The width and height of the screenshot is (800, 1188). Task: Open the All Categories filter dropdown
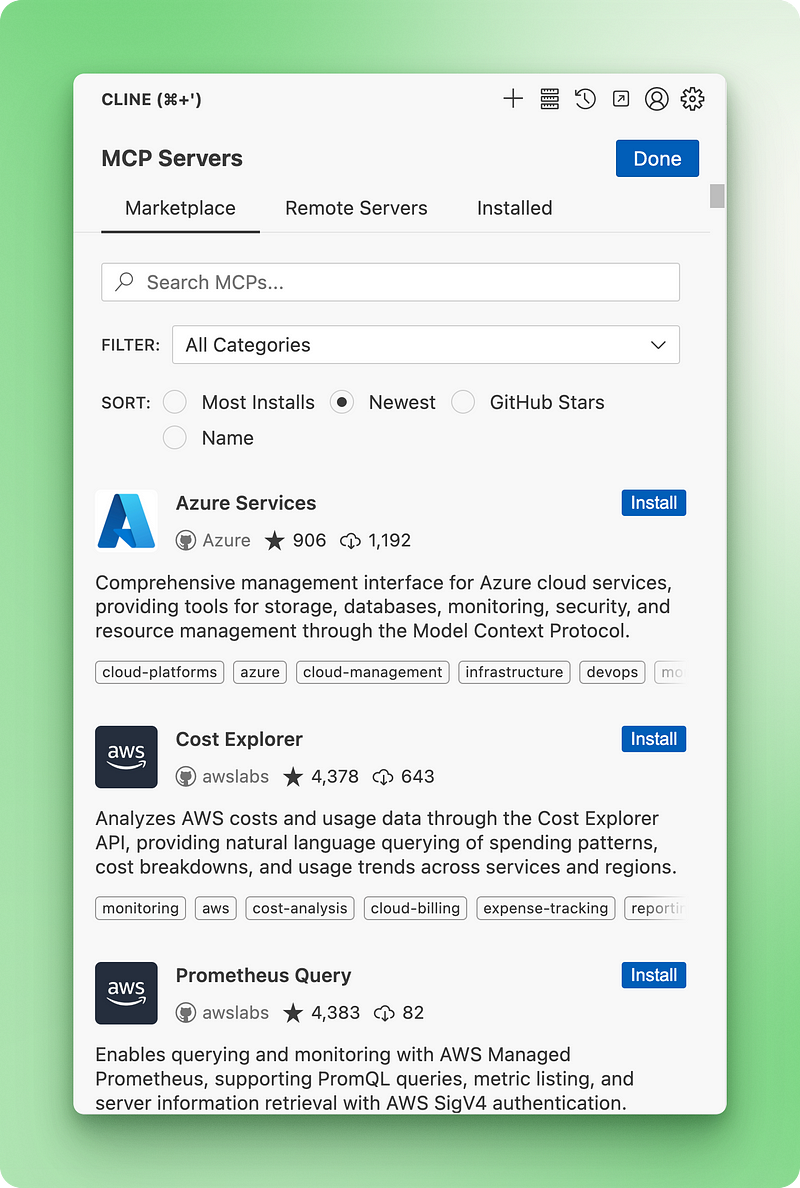[x=426, y=345]
